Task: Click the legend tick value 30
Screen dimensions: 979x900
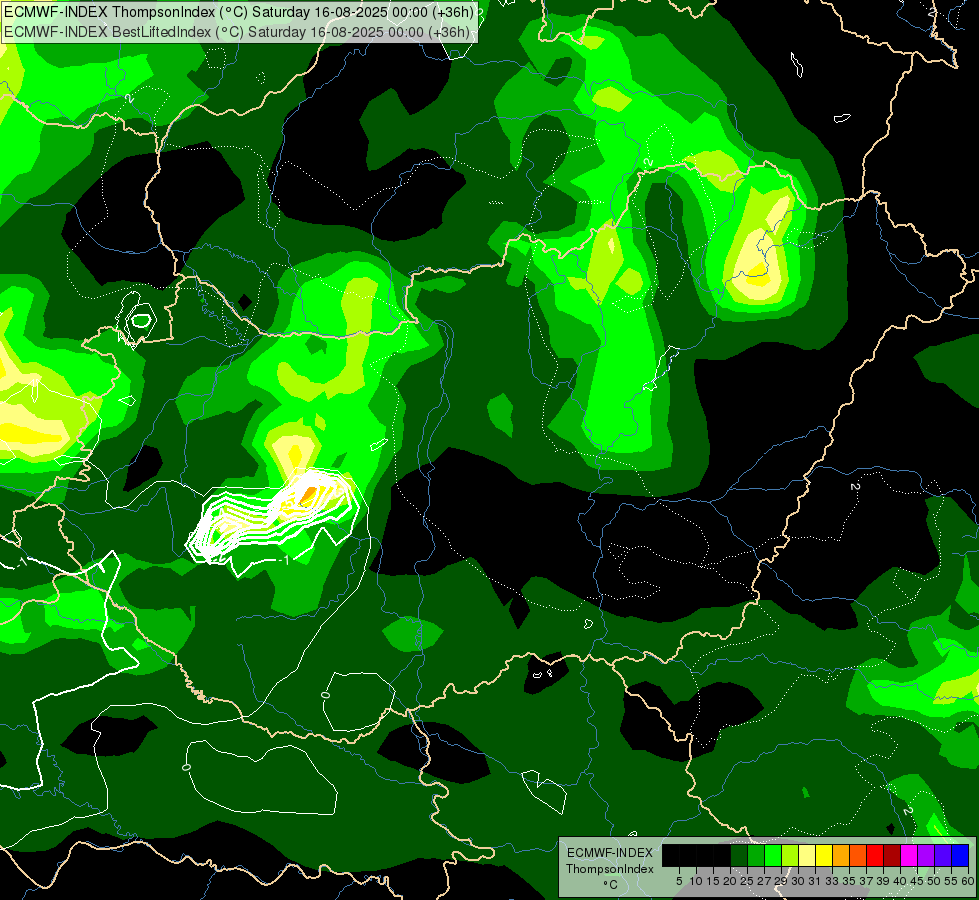Action: point(798,881)
